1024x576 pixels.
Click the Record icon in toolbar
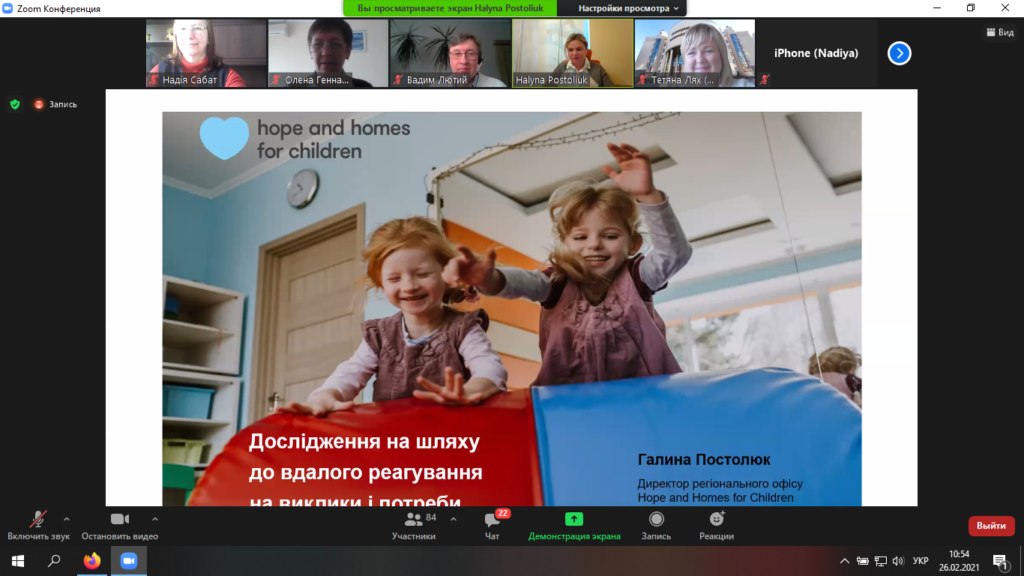pos(656,519)
